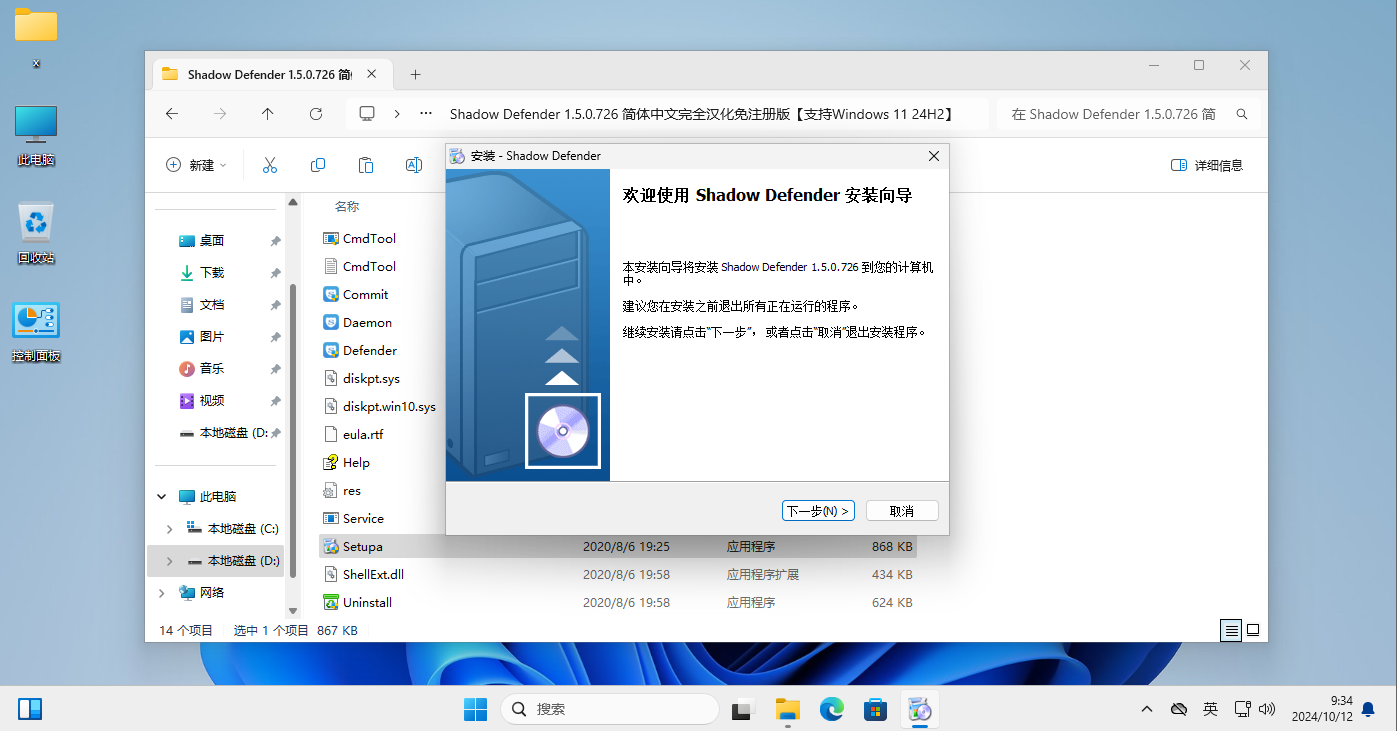Click the Shadow Defender setup taskbar icon
This screenshot has width=1397, height=731.
(x=920, y=709)
